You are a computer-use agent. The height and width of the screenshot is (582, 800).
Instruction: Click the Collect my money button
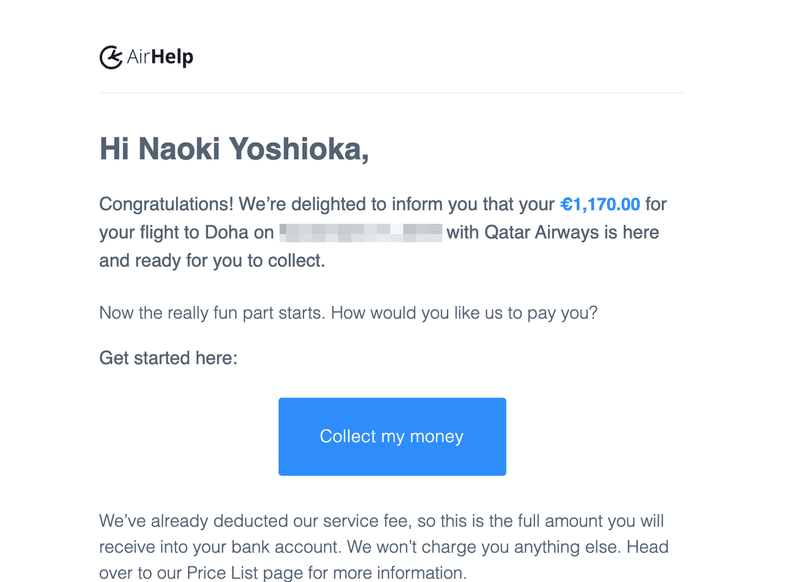(x=392, y=437)
